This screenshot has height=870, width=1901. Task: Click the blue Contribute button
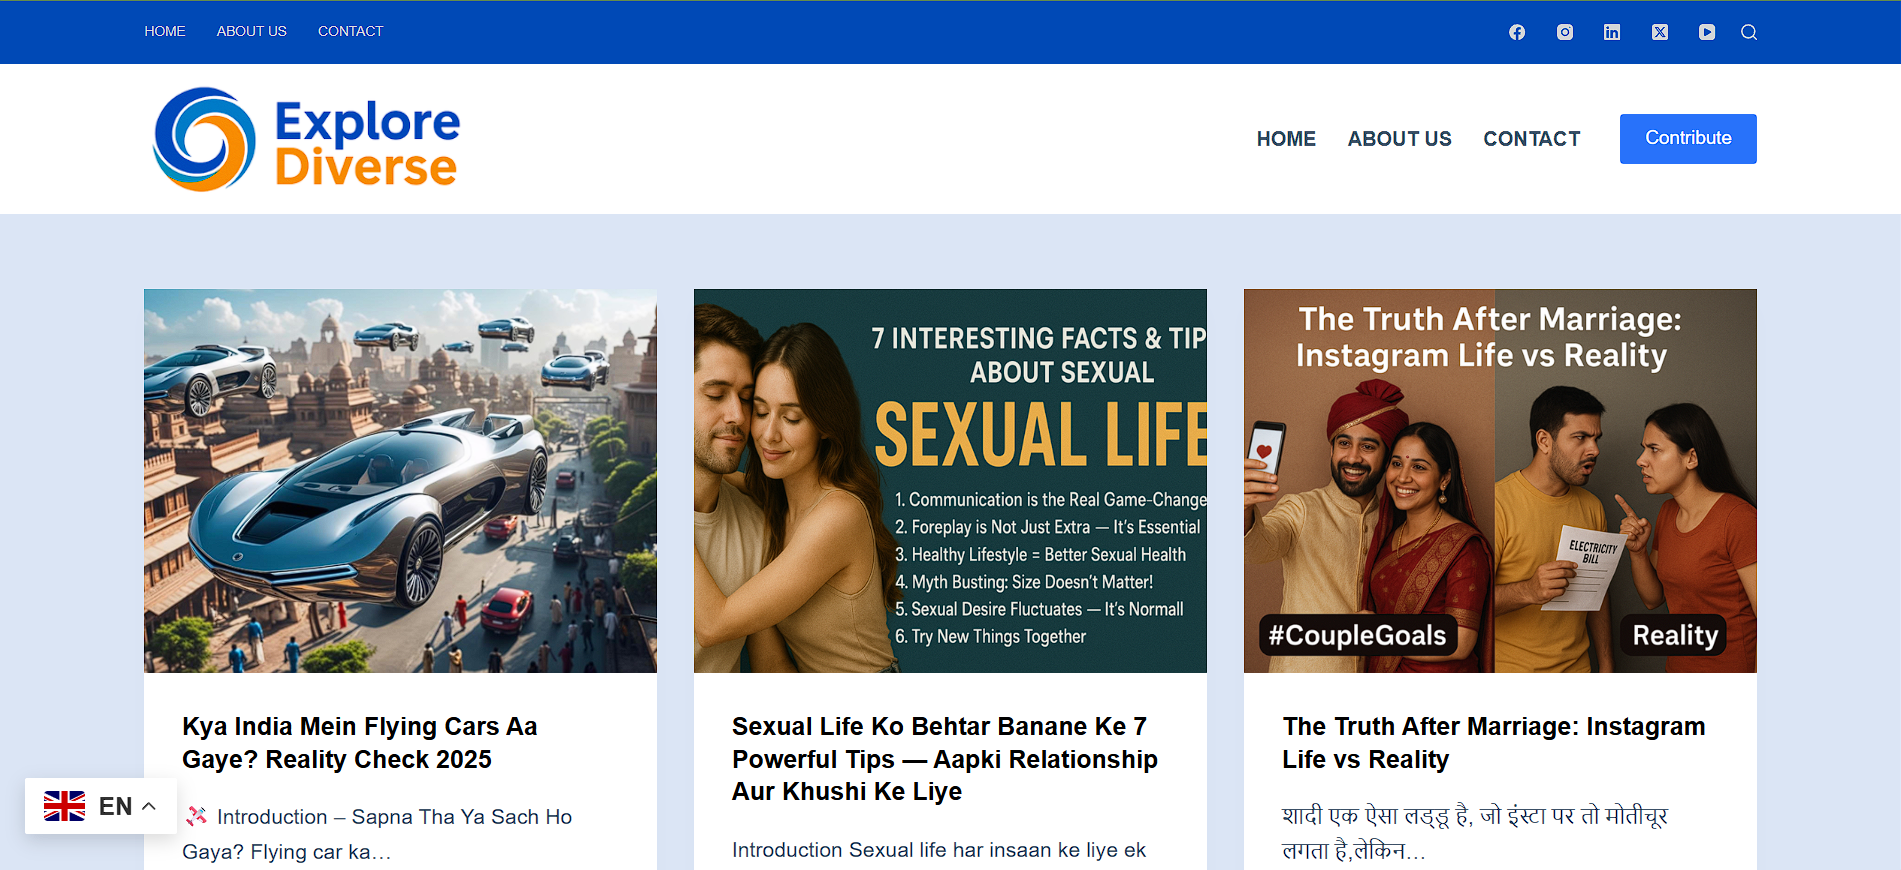[1688, 139]
